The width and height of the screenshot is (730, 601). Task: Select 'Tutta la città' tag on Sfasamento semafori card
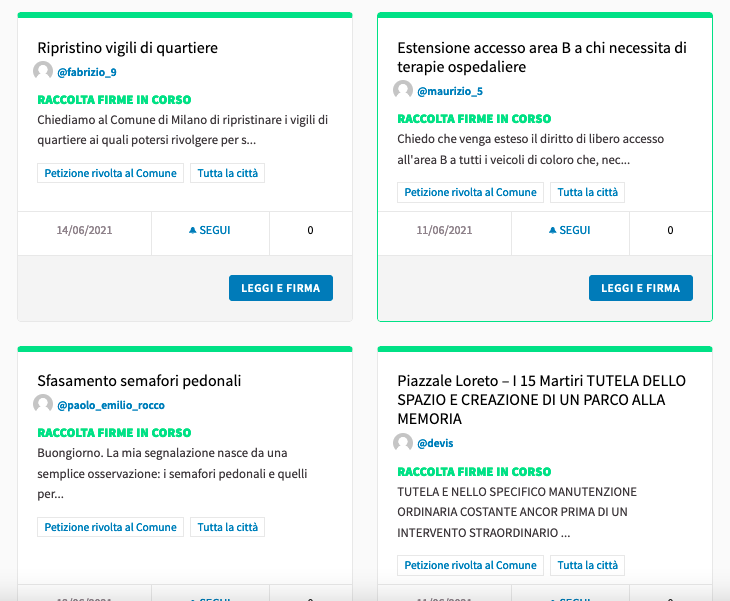pos(227,527)
